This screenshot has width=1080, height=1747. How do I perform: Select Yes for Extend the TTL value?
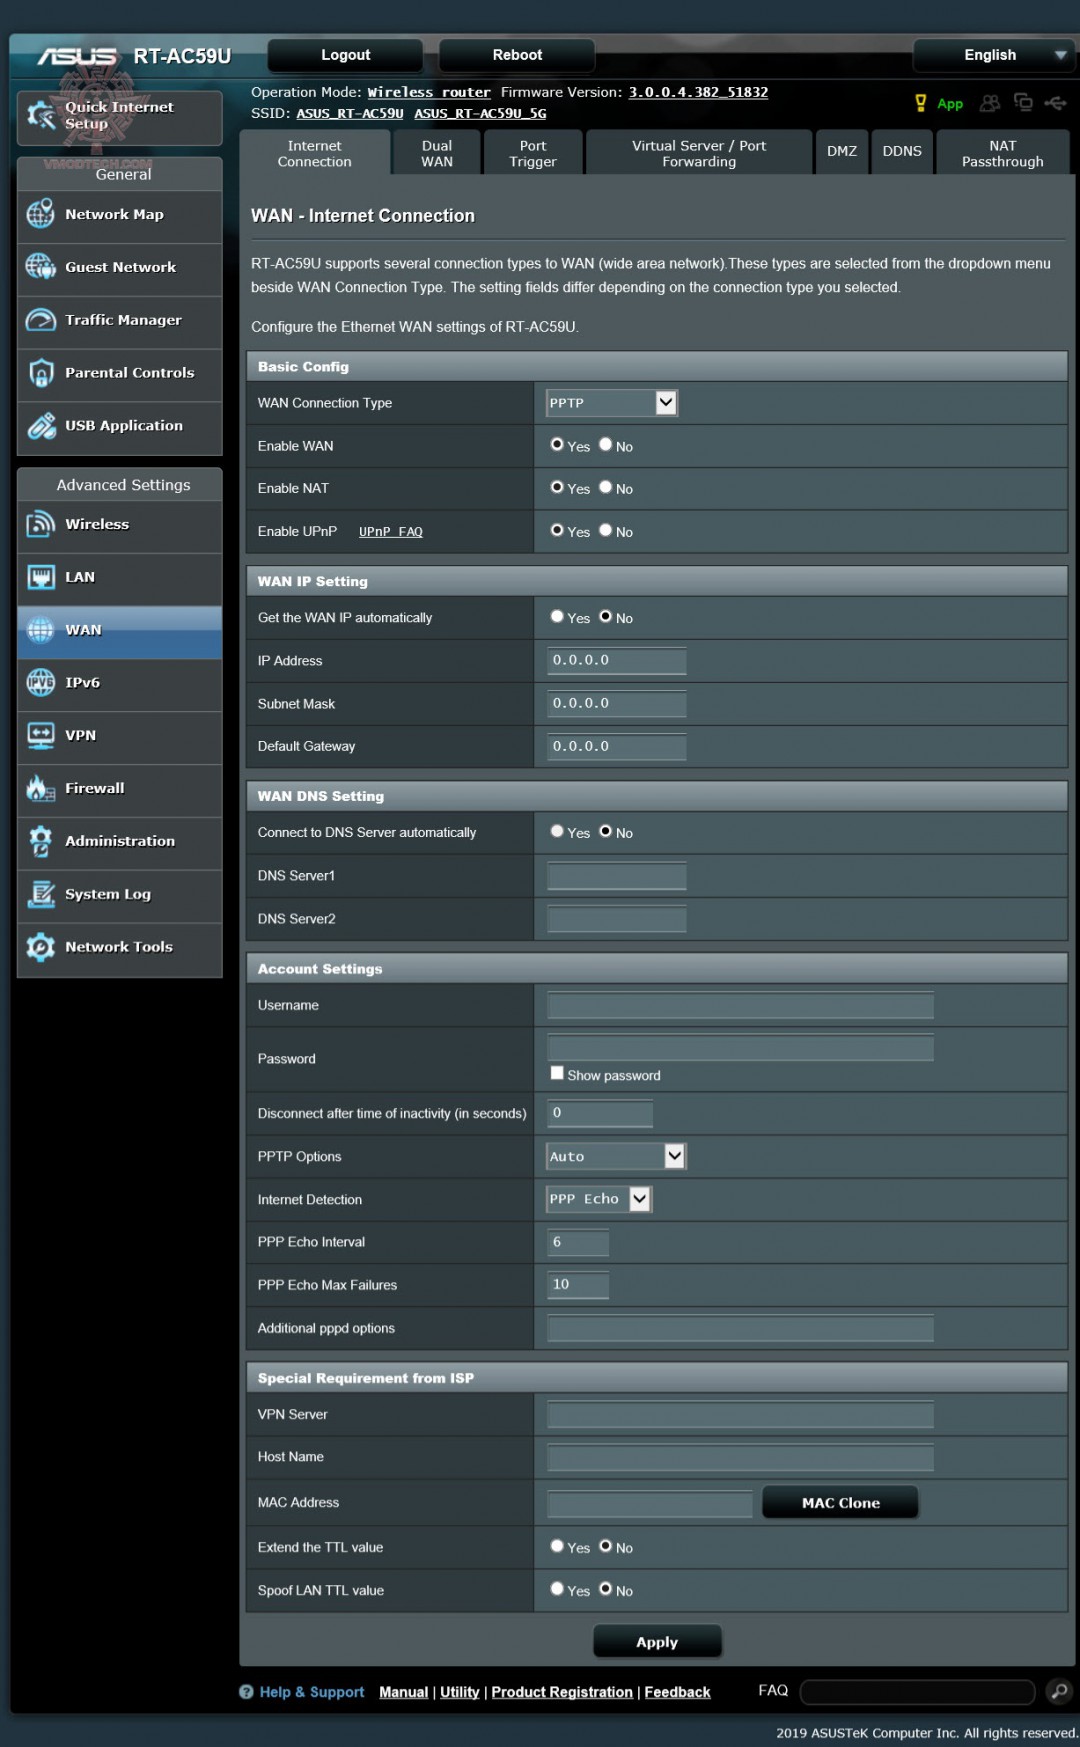tap(557, 1547)
